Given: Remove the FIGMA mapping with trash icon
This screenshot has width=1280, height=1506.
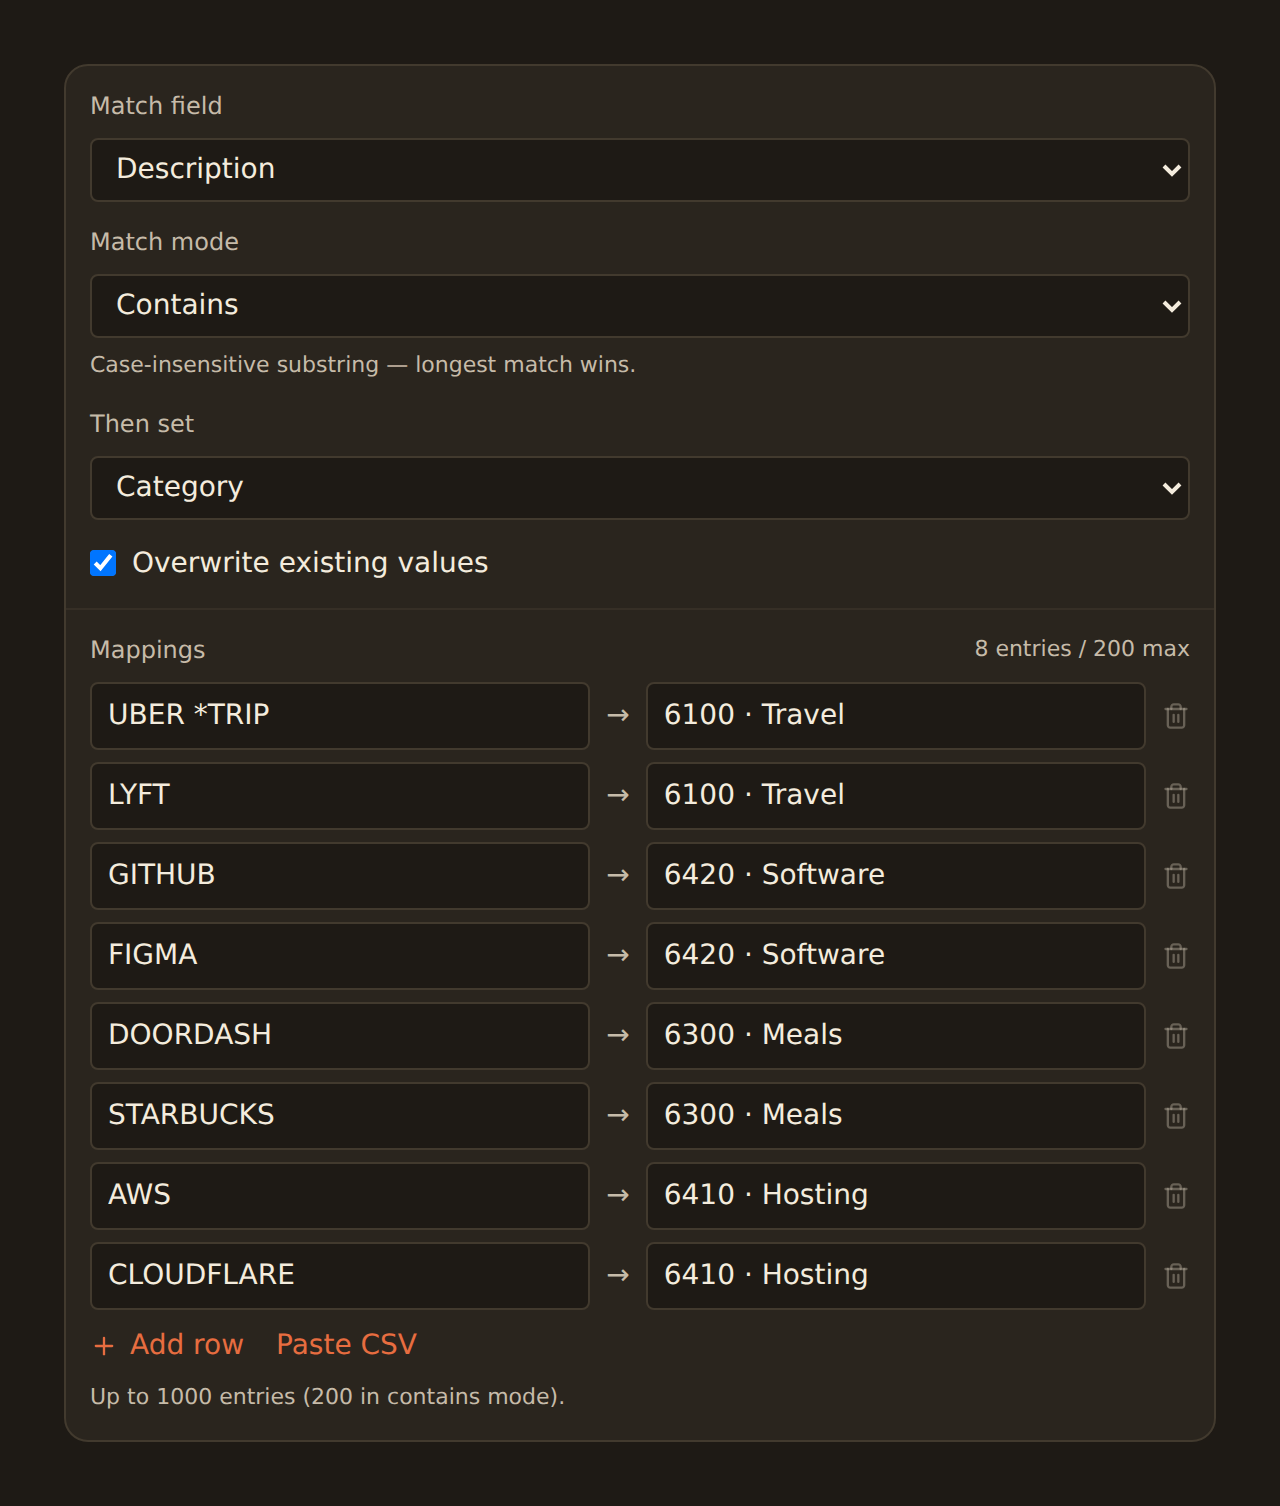Looking at the screenshot, I should pos(1176,956).
